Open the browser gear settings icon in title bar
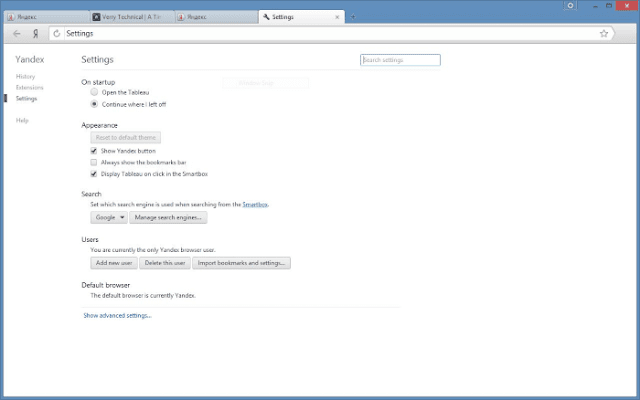 click(570, 6)
